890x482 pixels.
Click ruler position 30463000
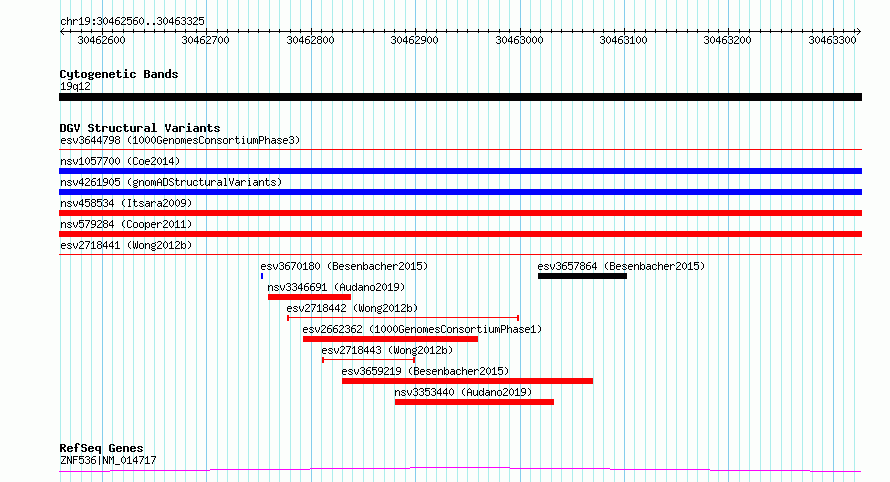(x=519, y=40)
